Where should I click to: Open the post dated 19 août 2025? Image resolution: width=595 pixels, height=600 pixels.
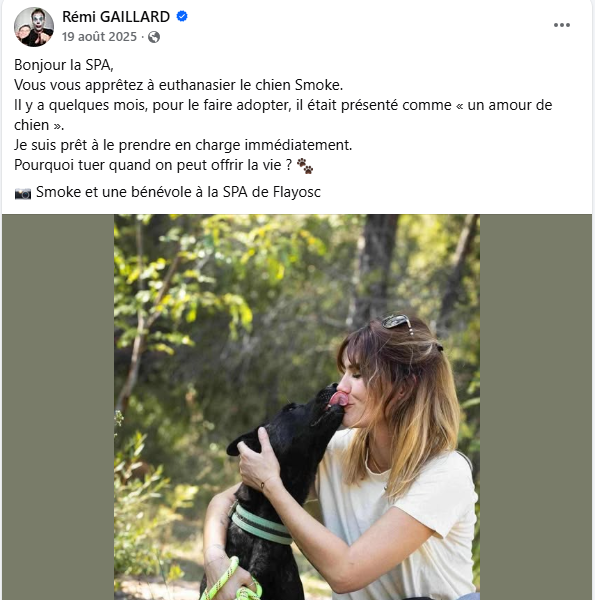(x=99, y=37)
